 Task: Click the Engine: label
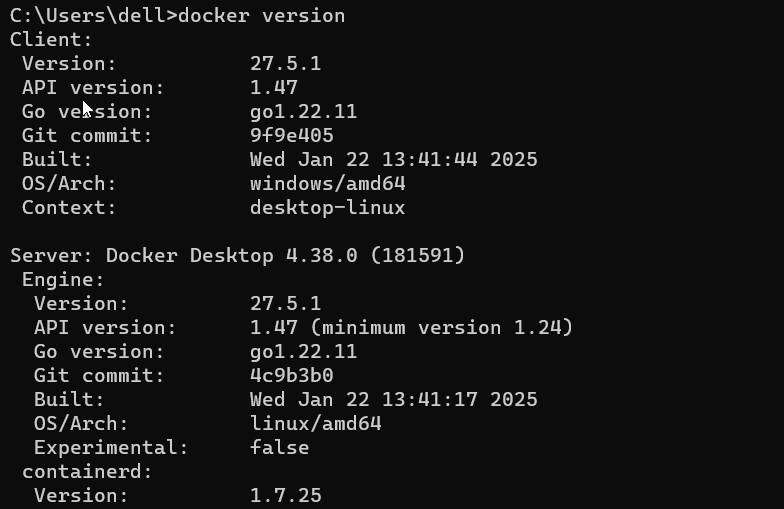click(x=63, y=280)
